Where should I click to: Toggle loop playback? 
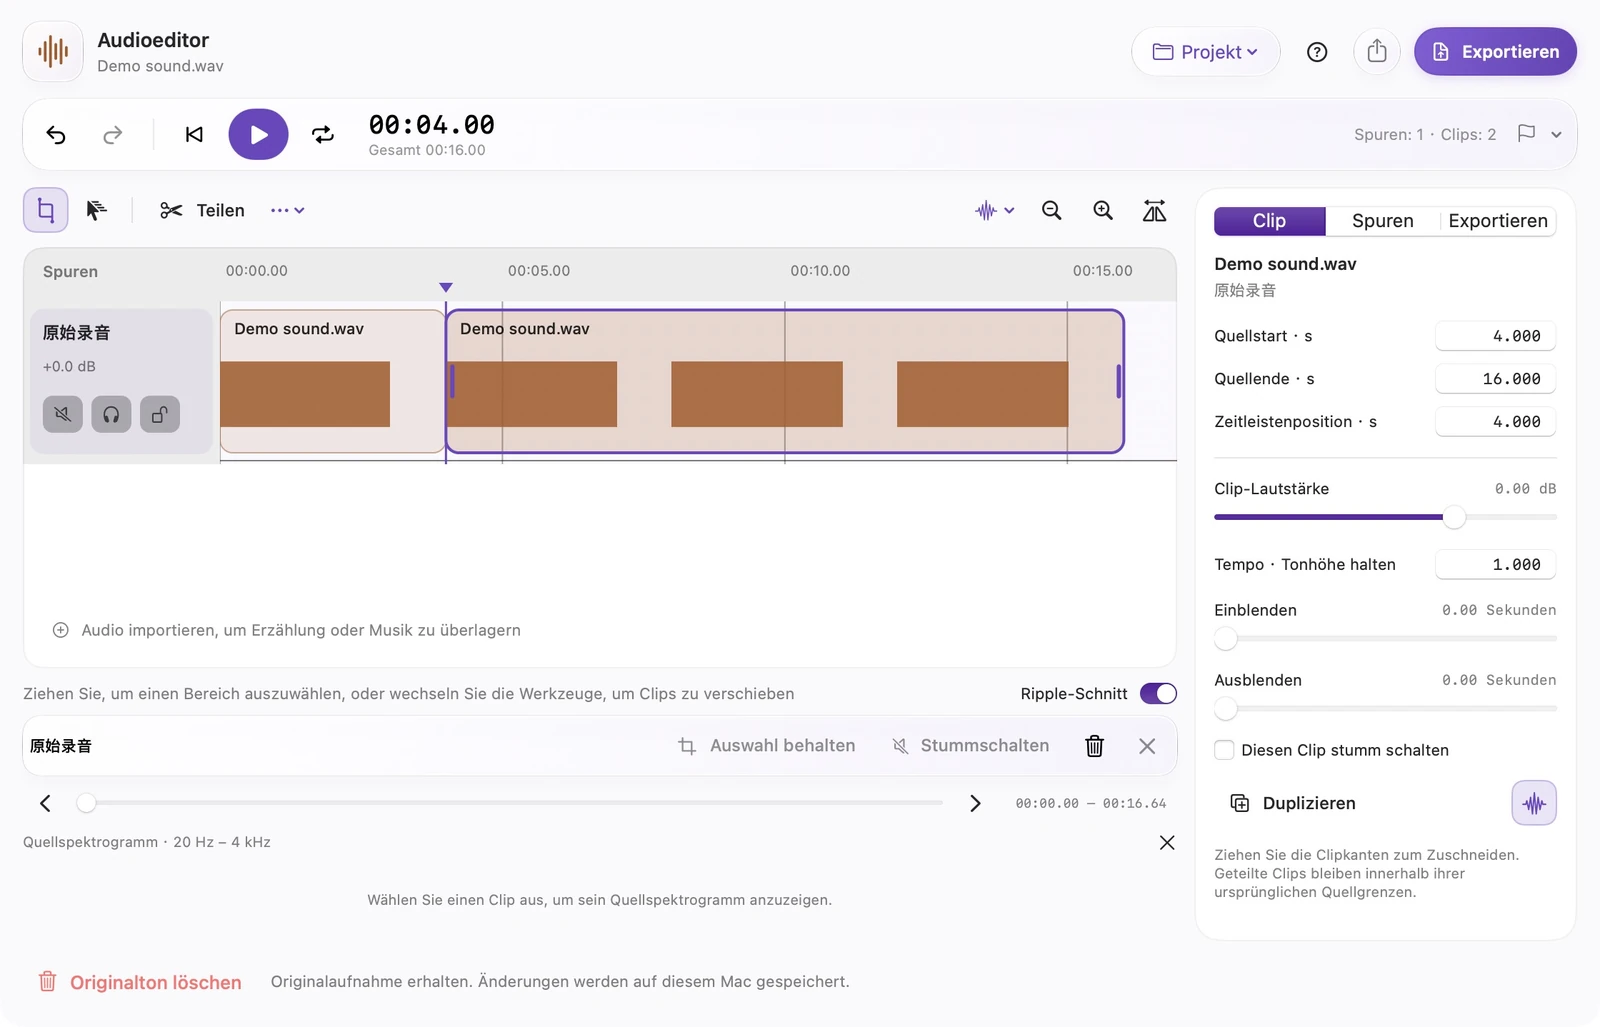tap(323, 135)
